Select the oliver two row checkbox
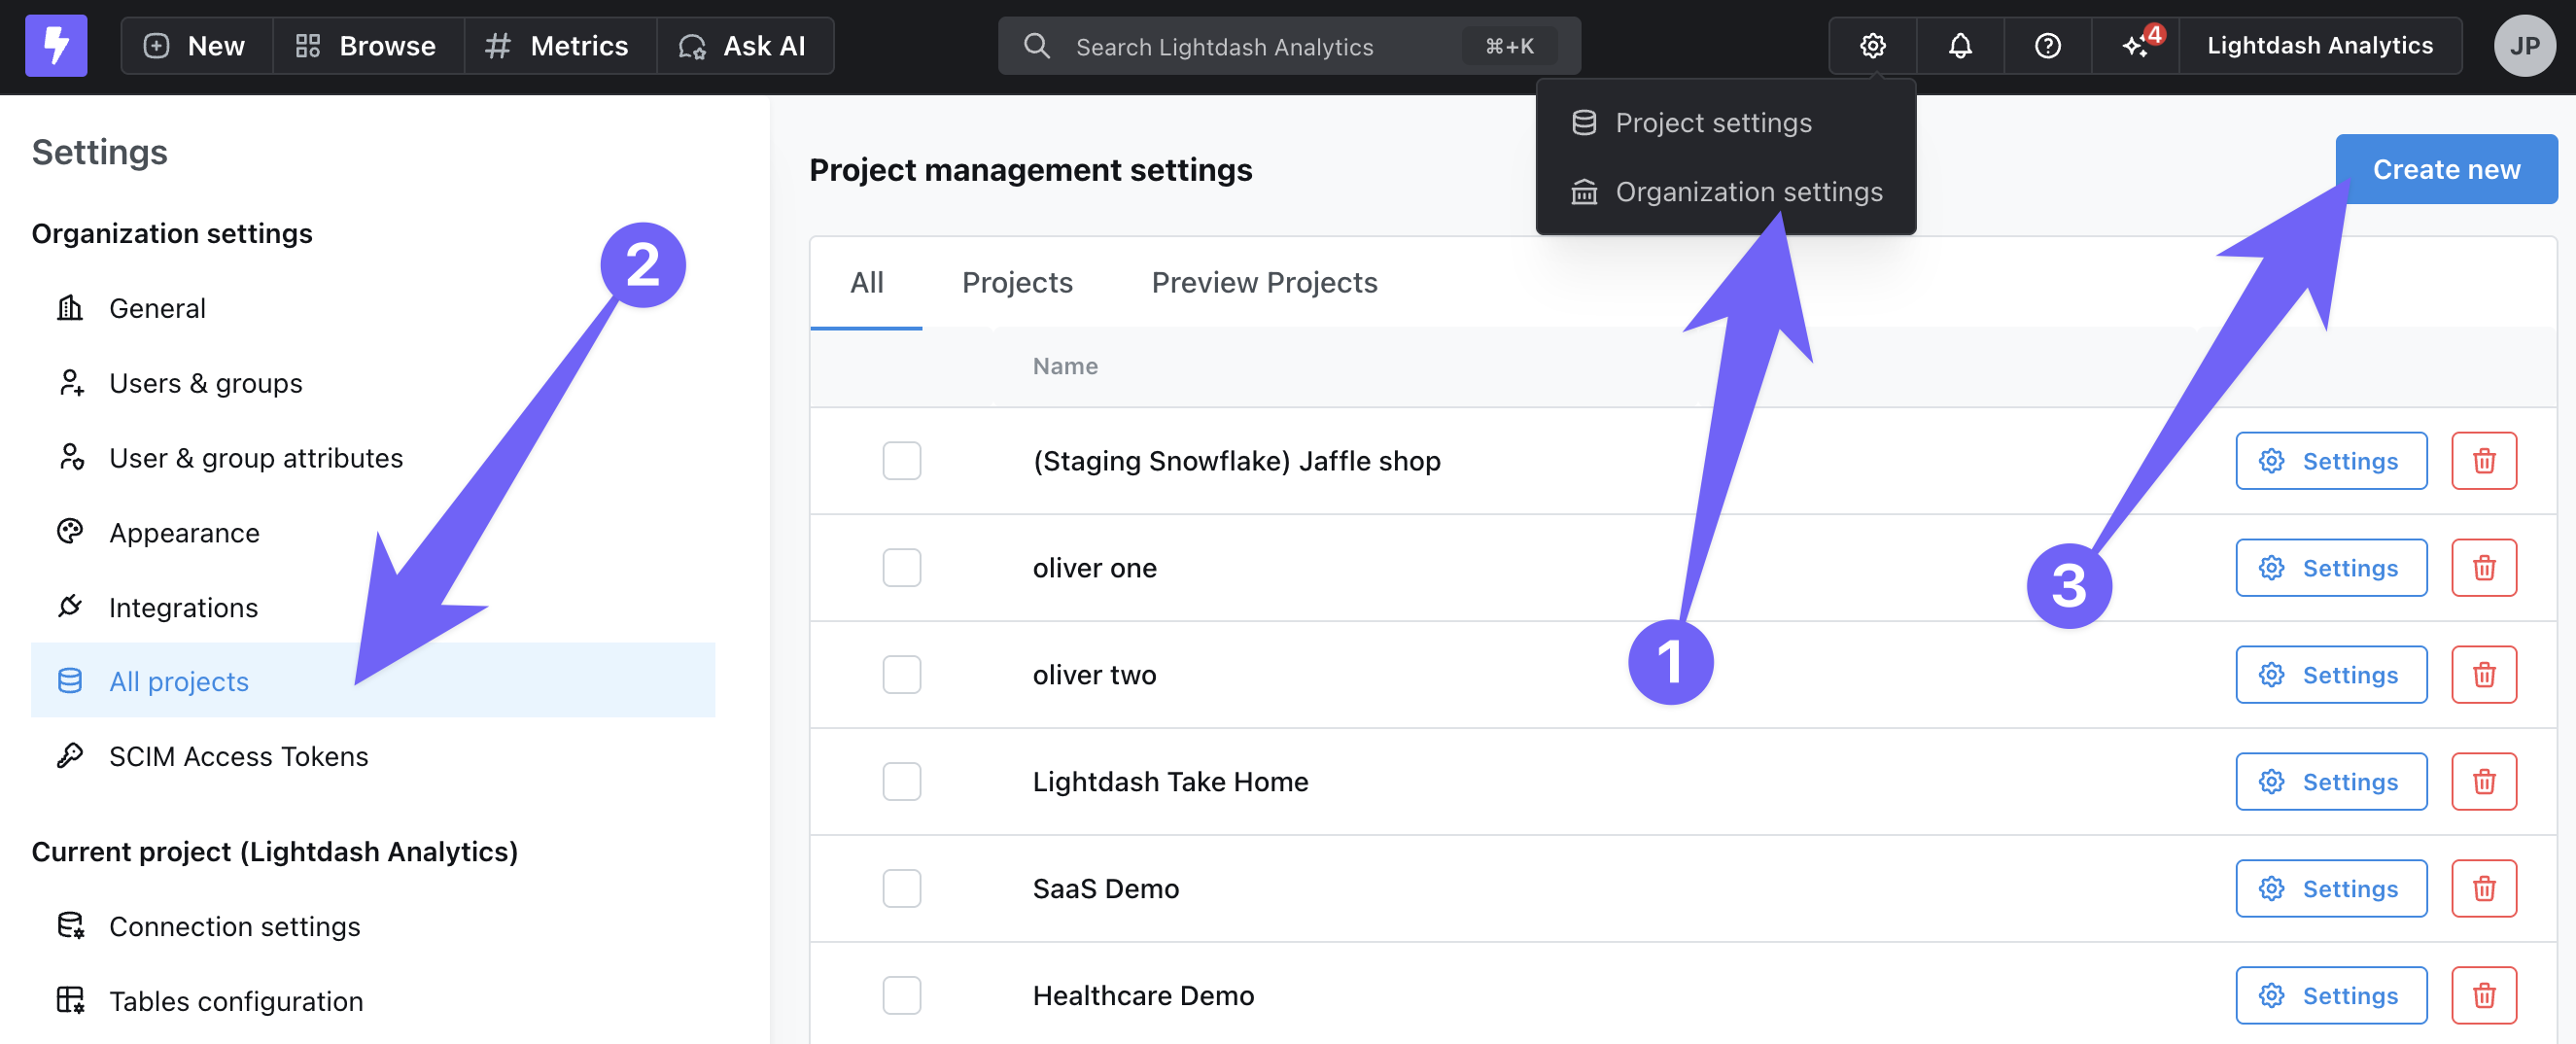Viewport: 2576px width, 1044px height. [901, 675]
